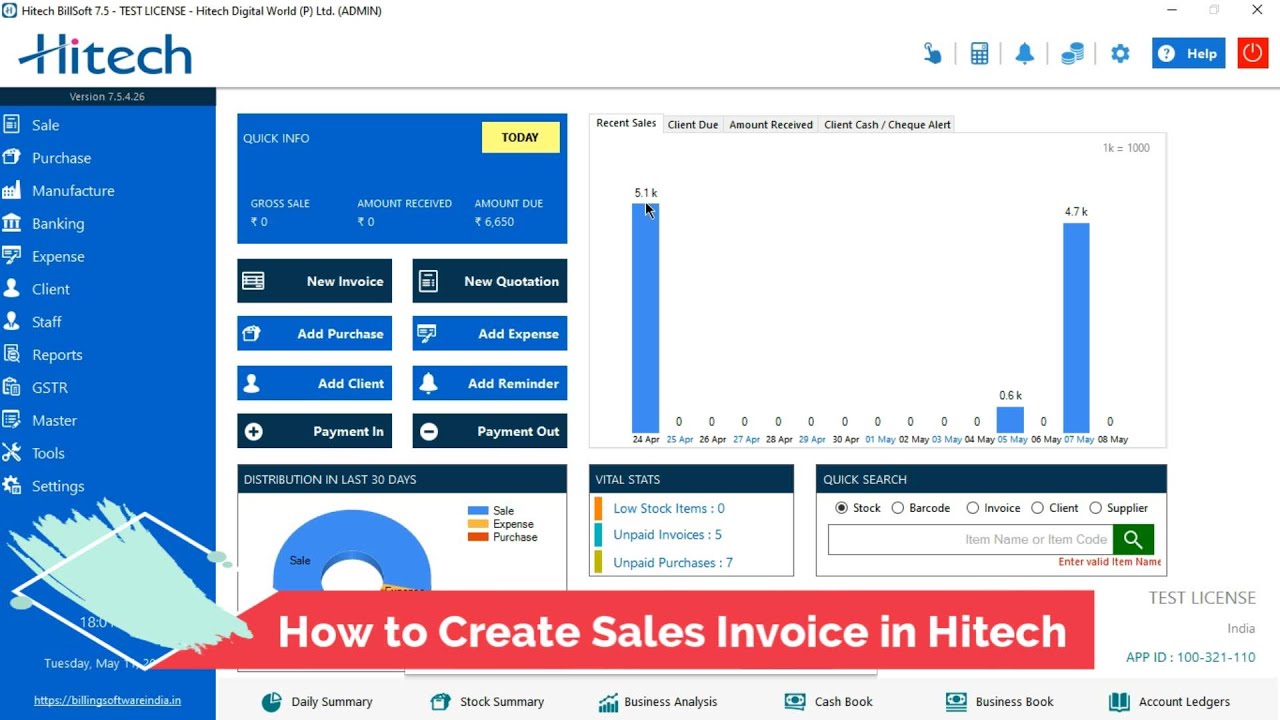Open Daily Summary in the bottom bar
The image size is (1280, 720).
317,702
